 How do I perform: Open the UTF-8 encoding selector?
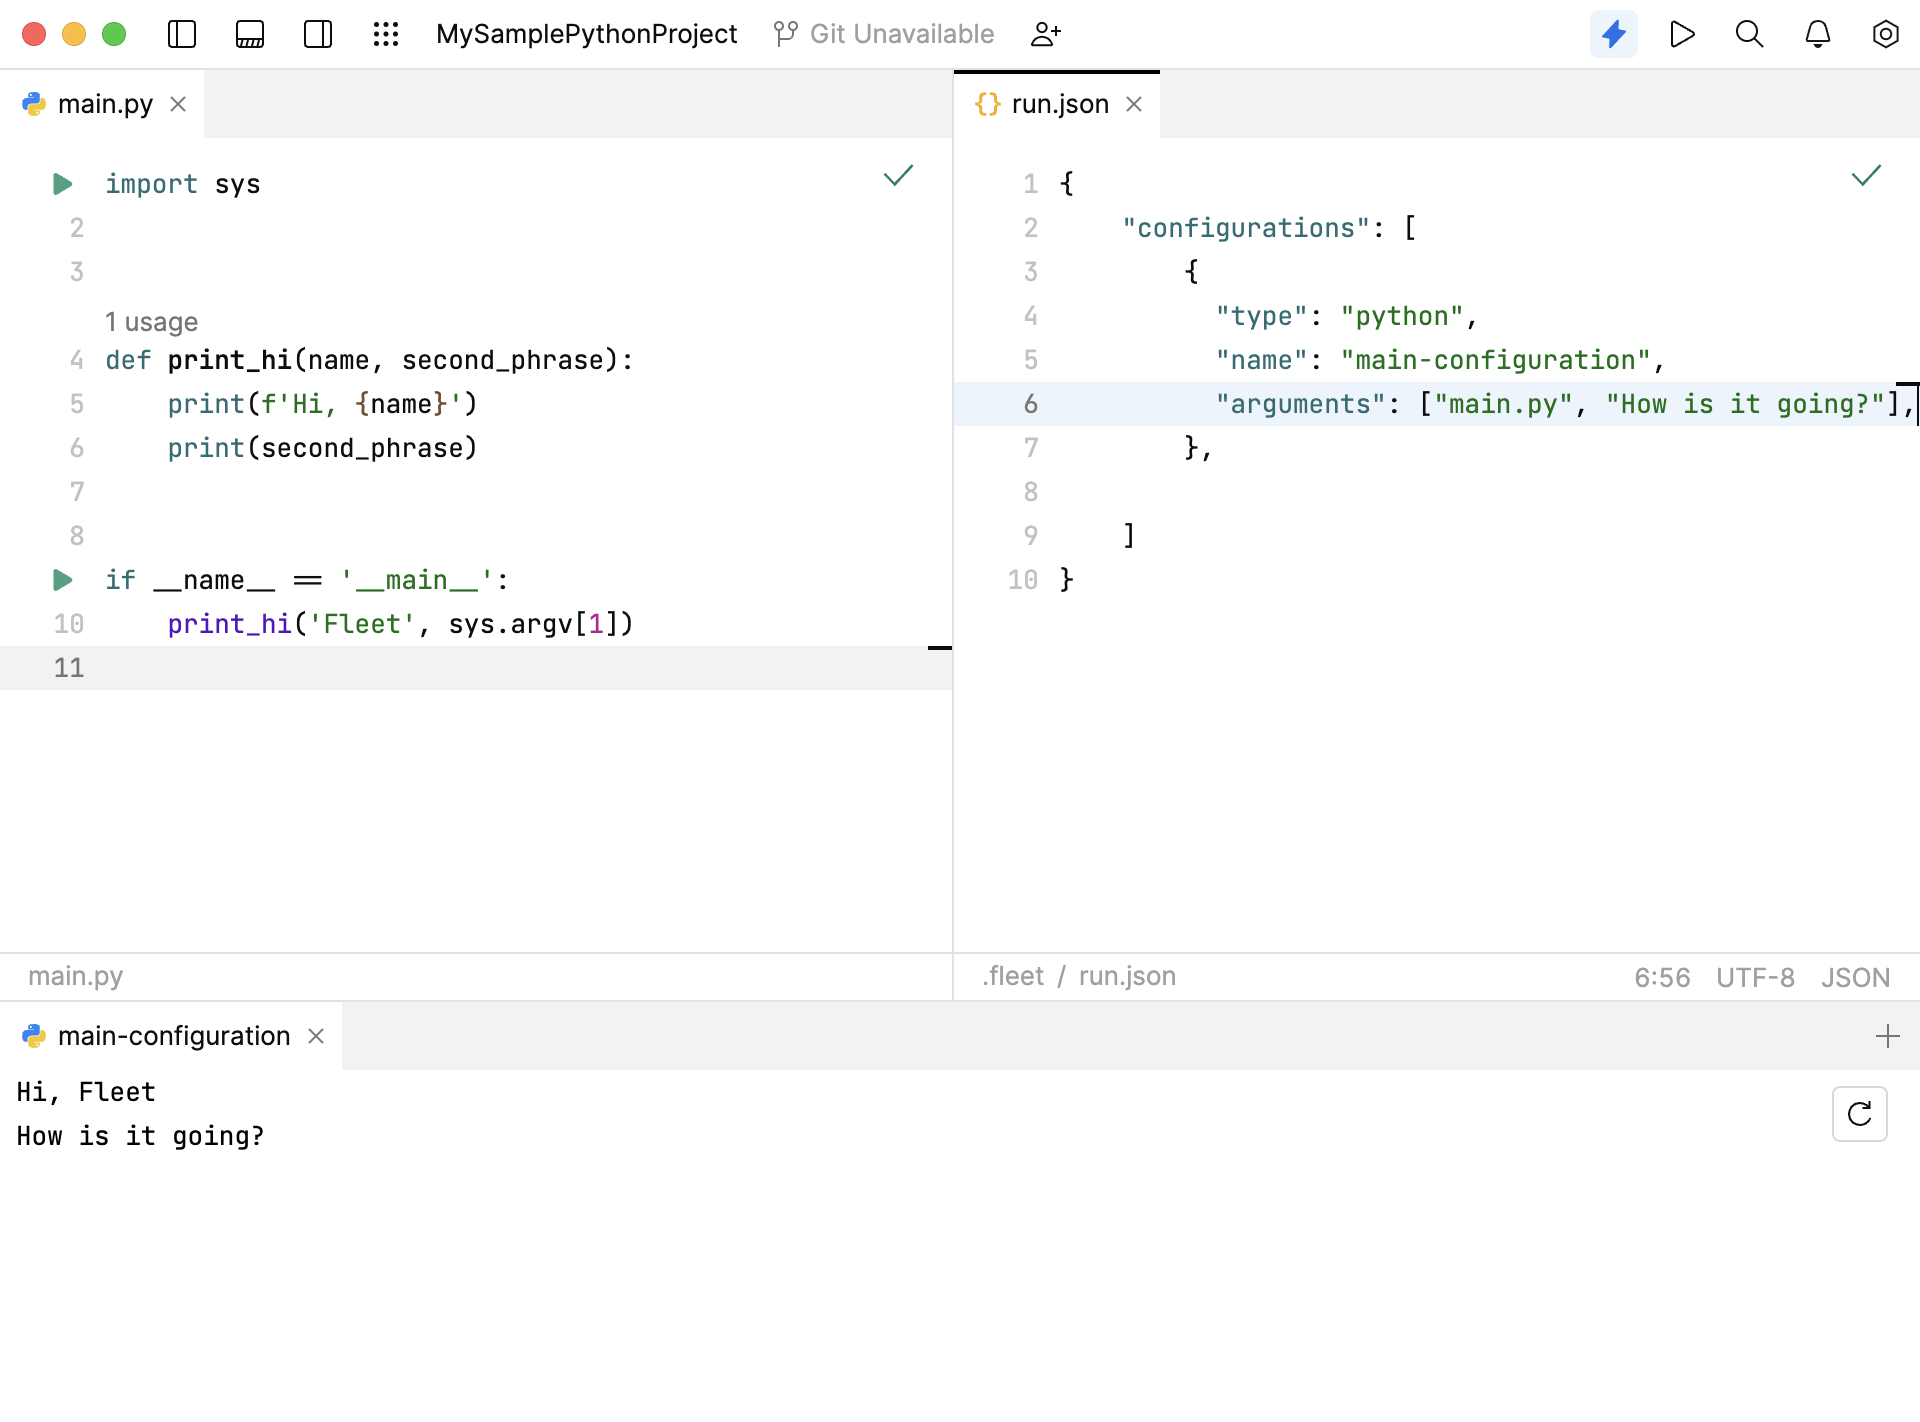coord(1755,976)
